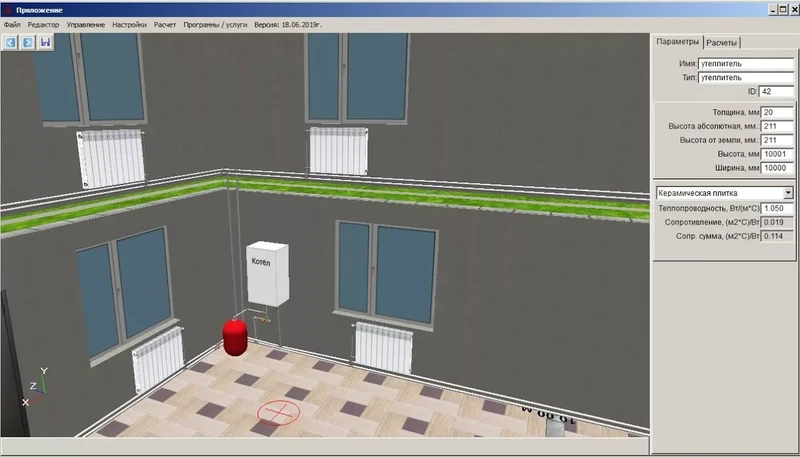
Task: Switch to the Параметры tab
Action: click(677, 42)
